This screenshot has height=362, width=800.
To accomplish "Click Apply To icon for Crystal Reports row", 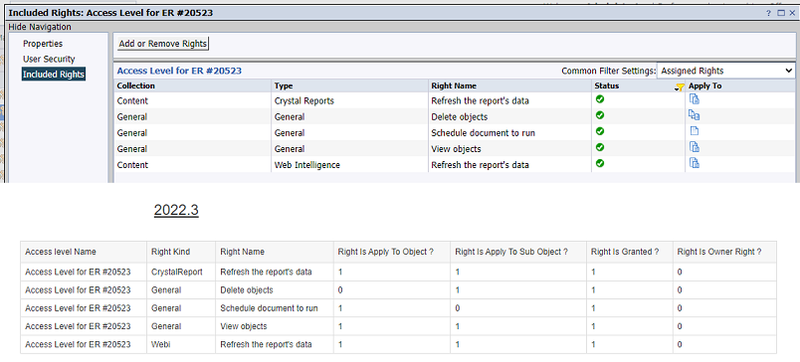I will point(694,99).
